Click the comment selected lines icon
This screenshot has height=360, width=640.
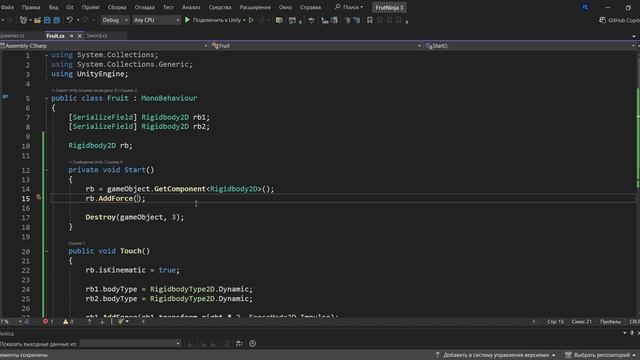(347, 20)
